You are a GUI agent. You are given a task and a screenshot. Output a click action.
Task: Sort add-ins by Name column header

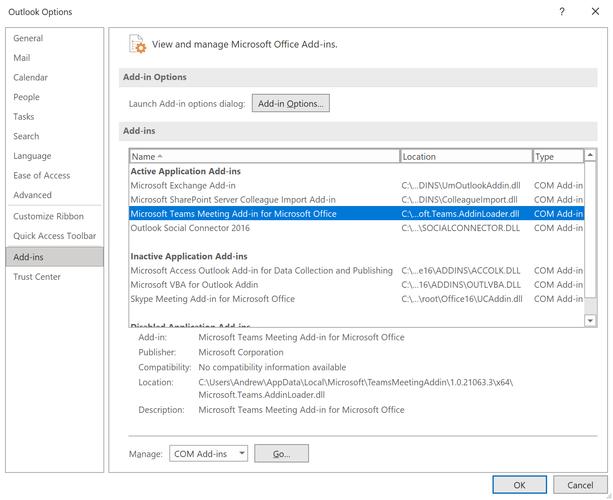click(264, 157)
